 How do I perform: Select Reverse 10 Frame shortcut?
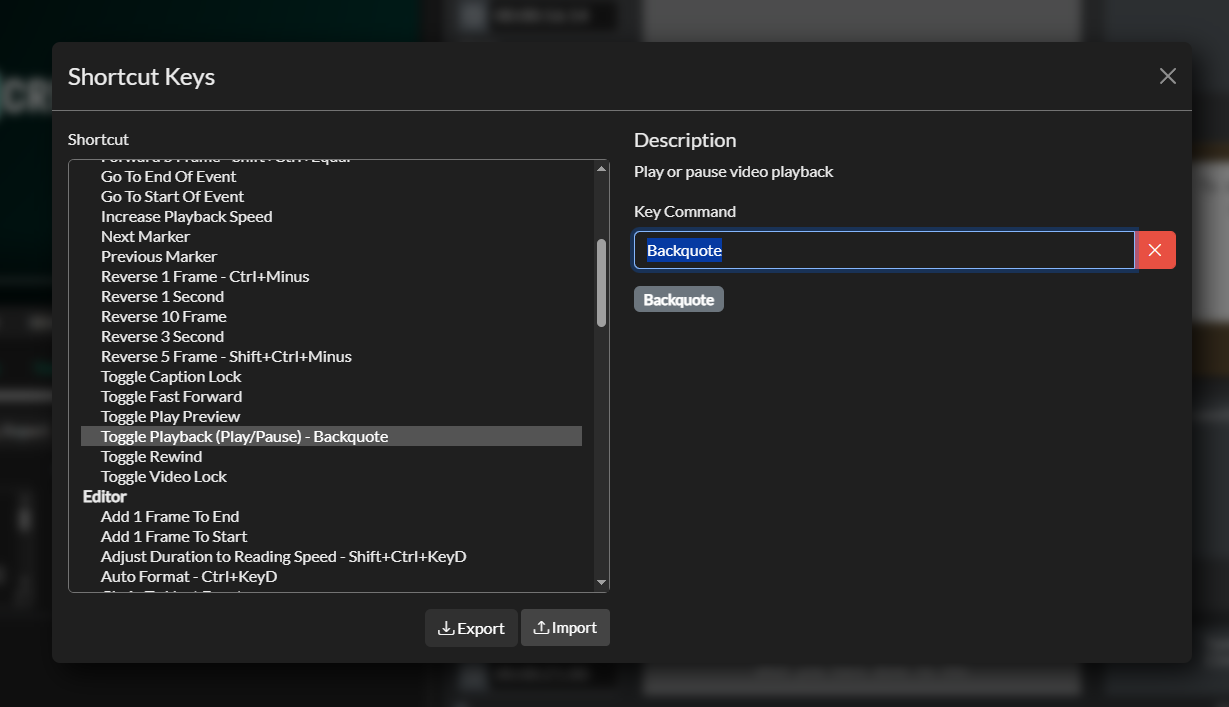[331, 317]
